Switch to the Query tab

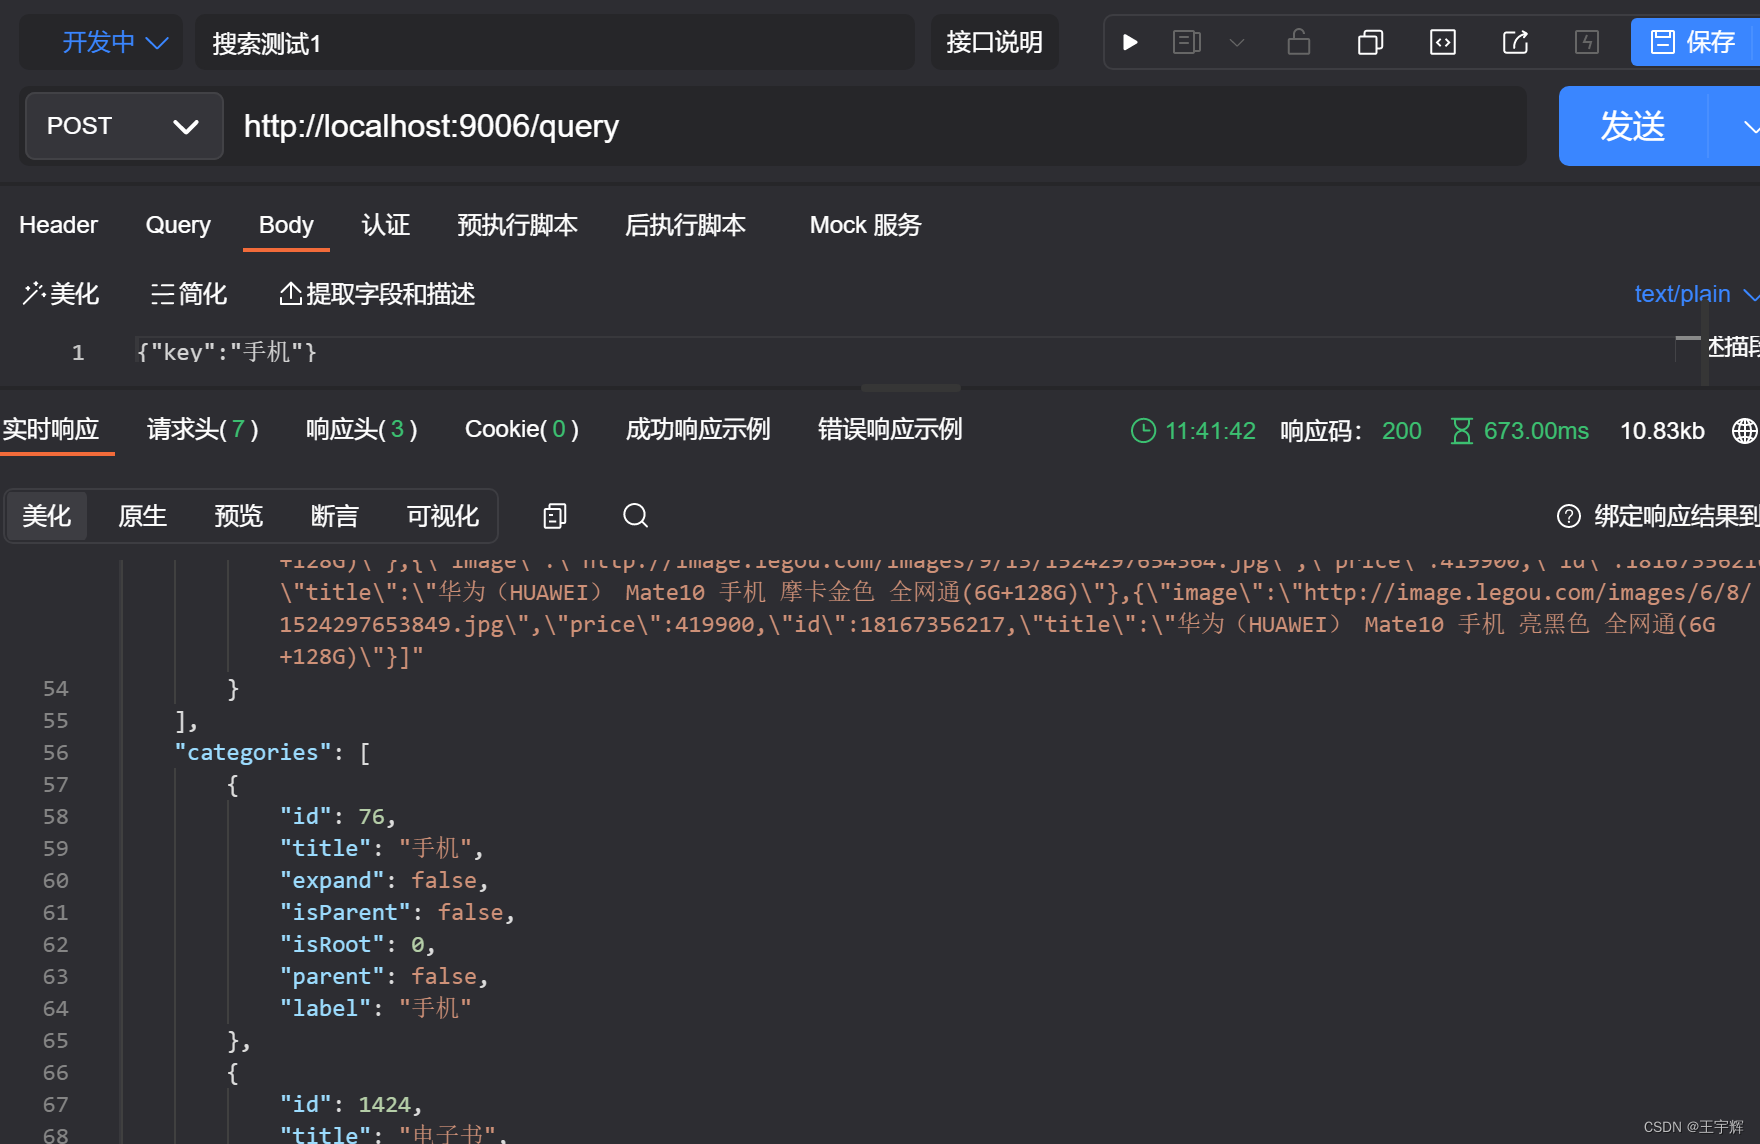click(178, 225)
